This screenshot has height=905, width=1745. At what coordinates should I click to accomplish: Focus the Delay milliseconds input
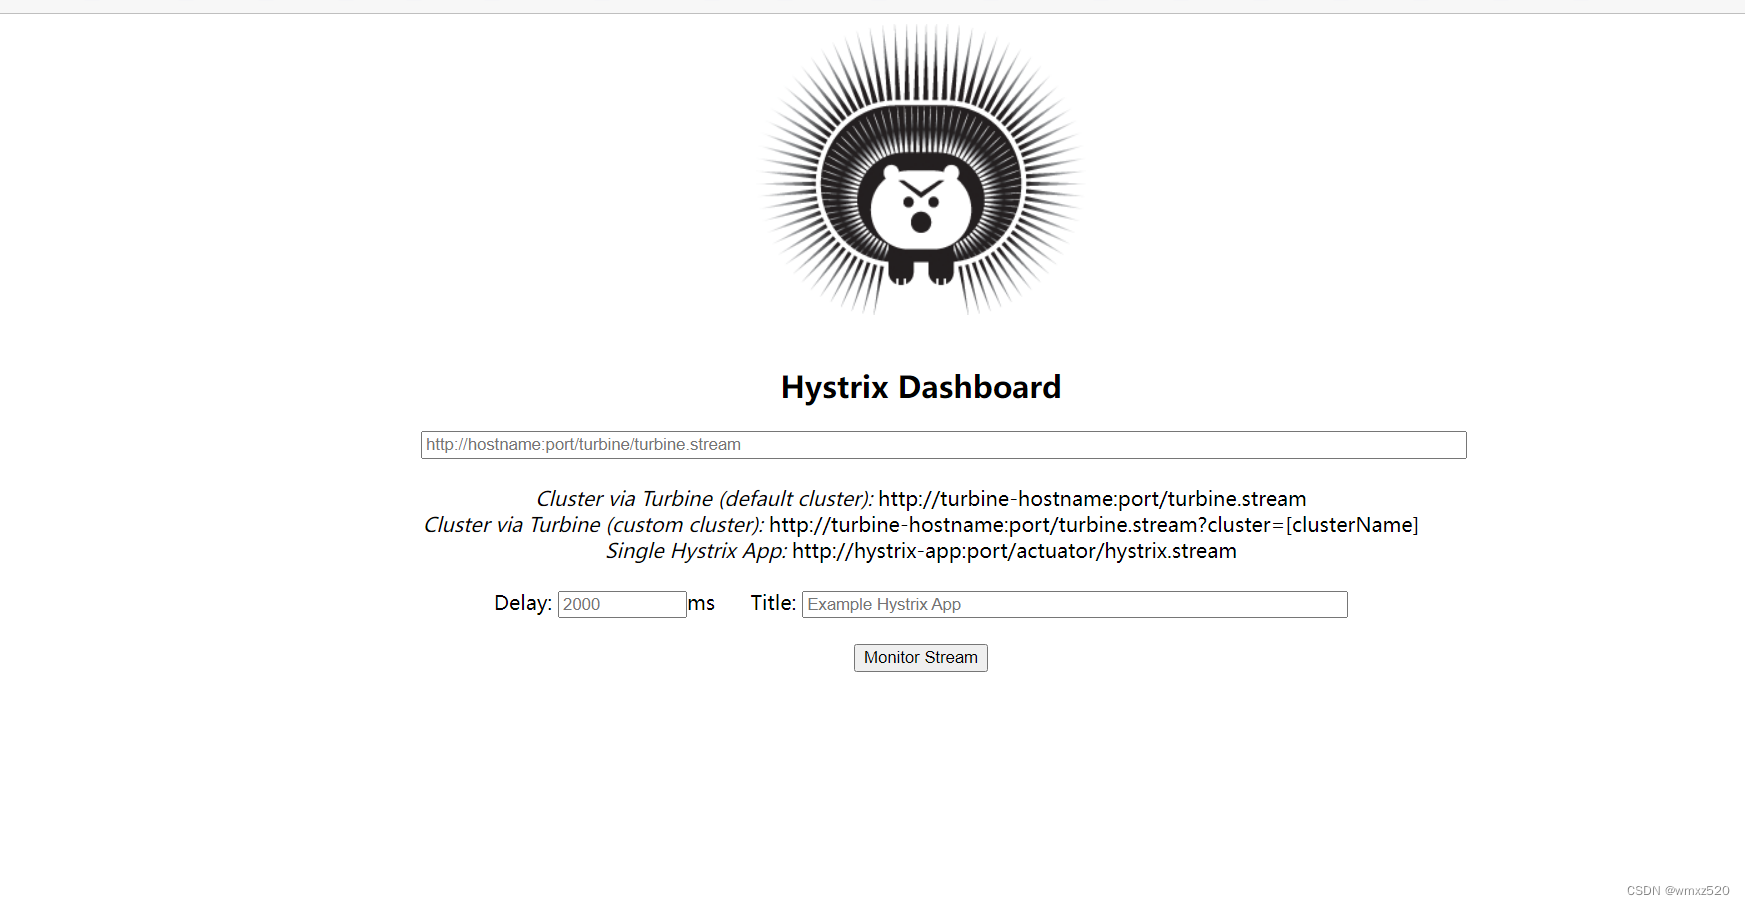[x=622, y=604]
